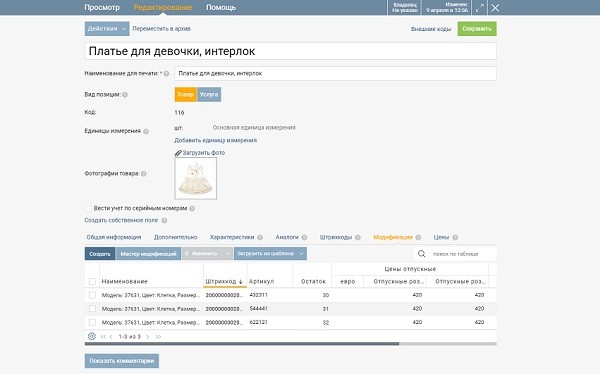Image resolution: width=600 pixels, height=374 pixels.
Task: Click the paperclip Загрузить фото icon
Action: 178,153
